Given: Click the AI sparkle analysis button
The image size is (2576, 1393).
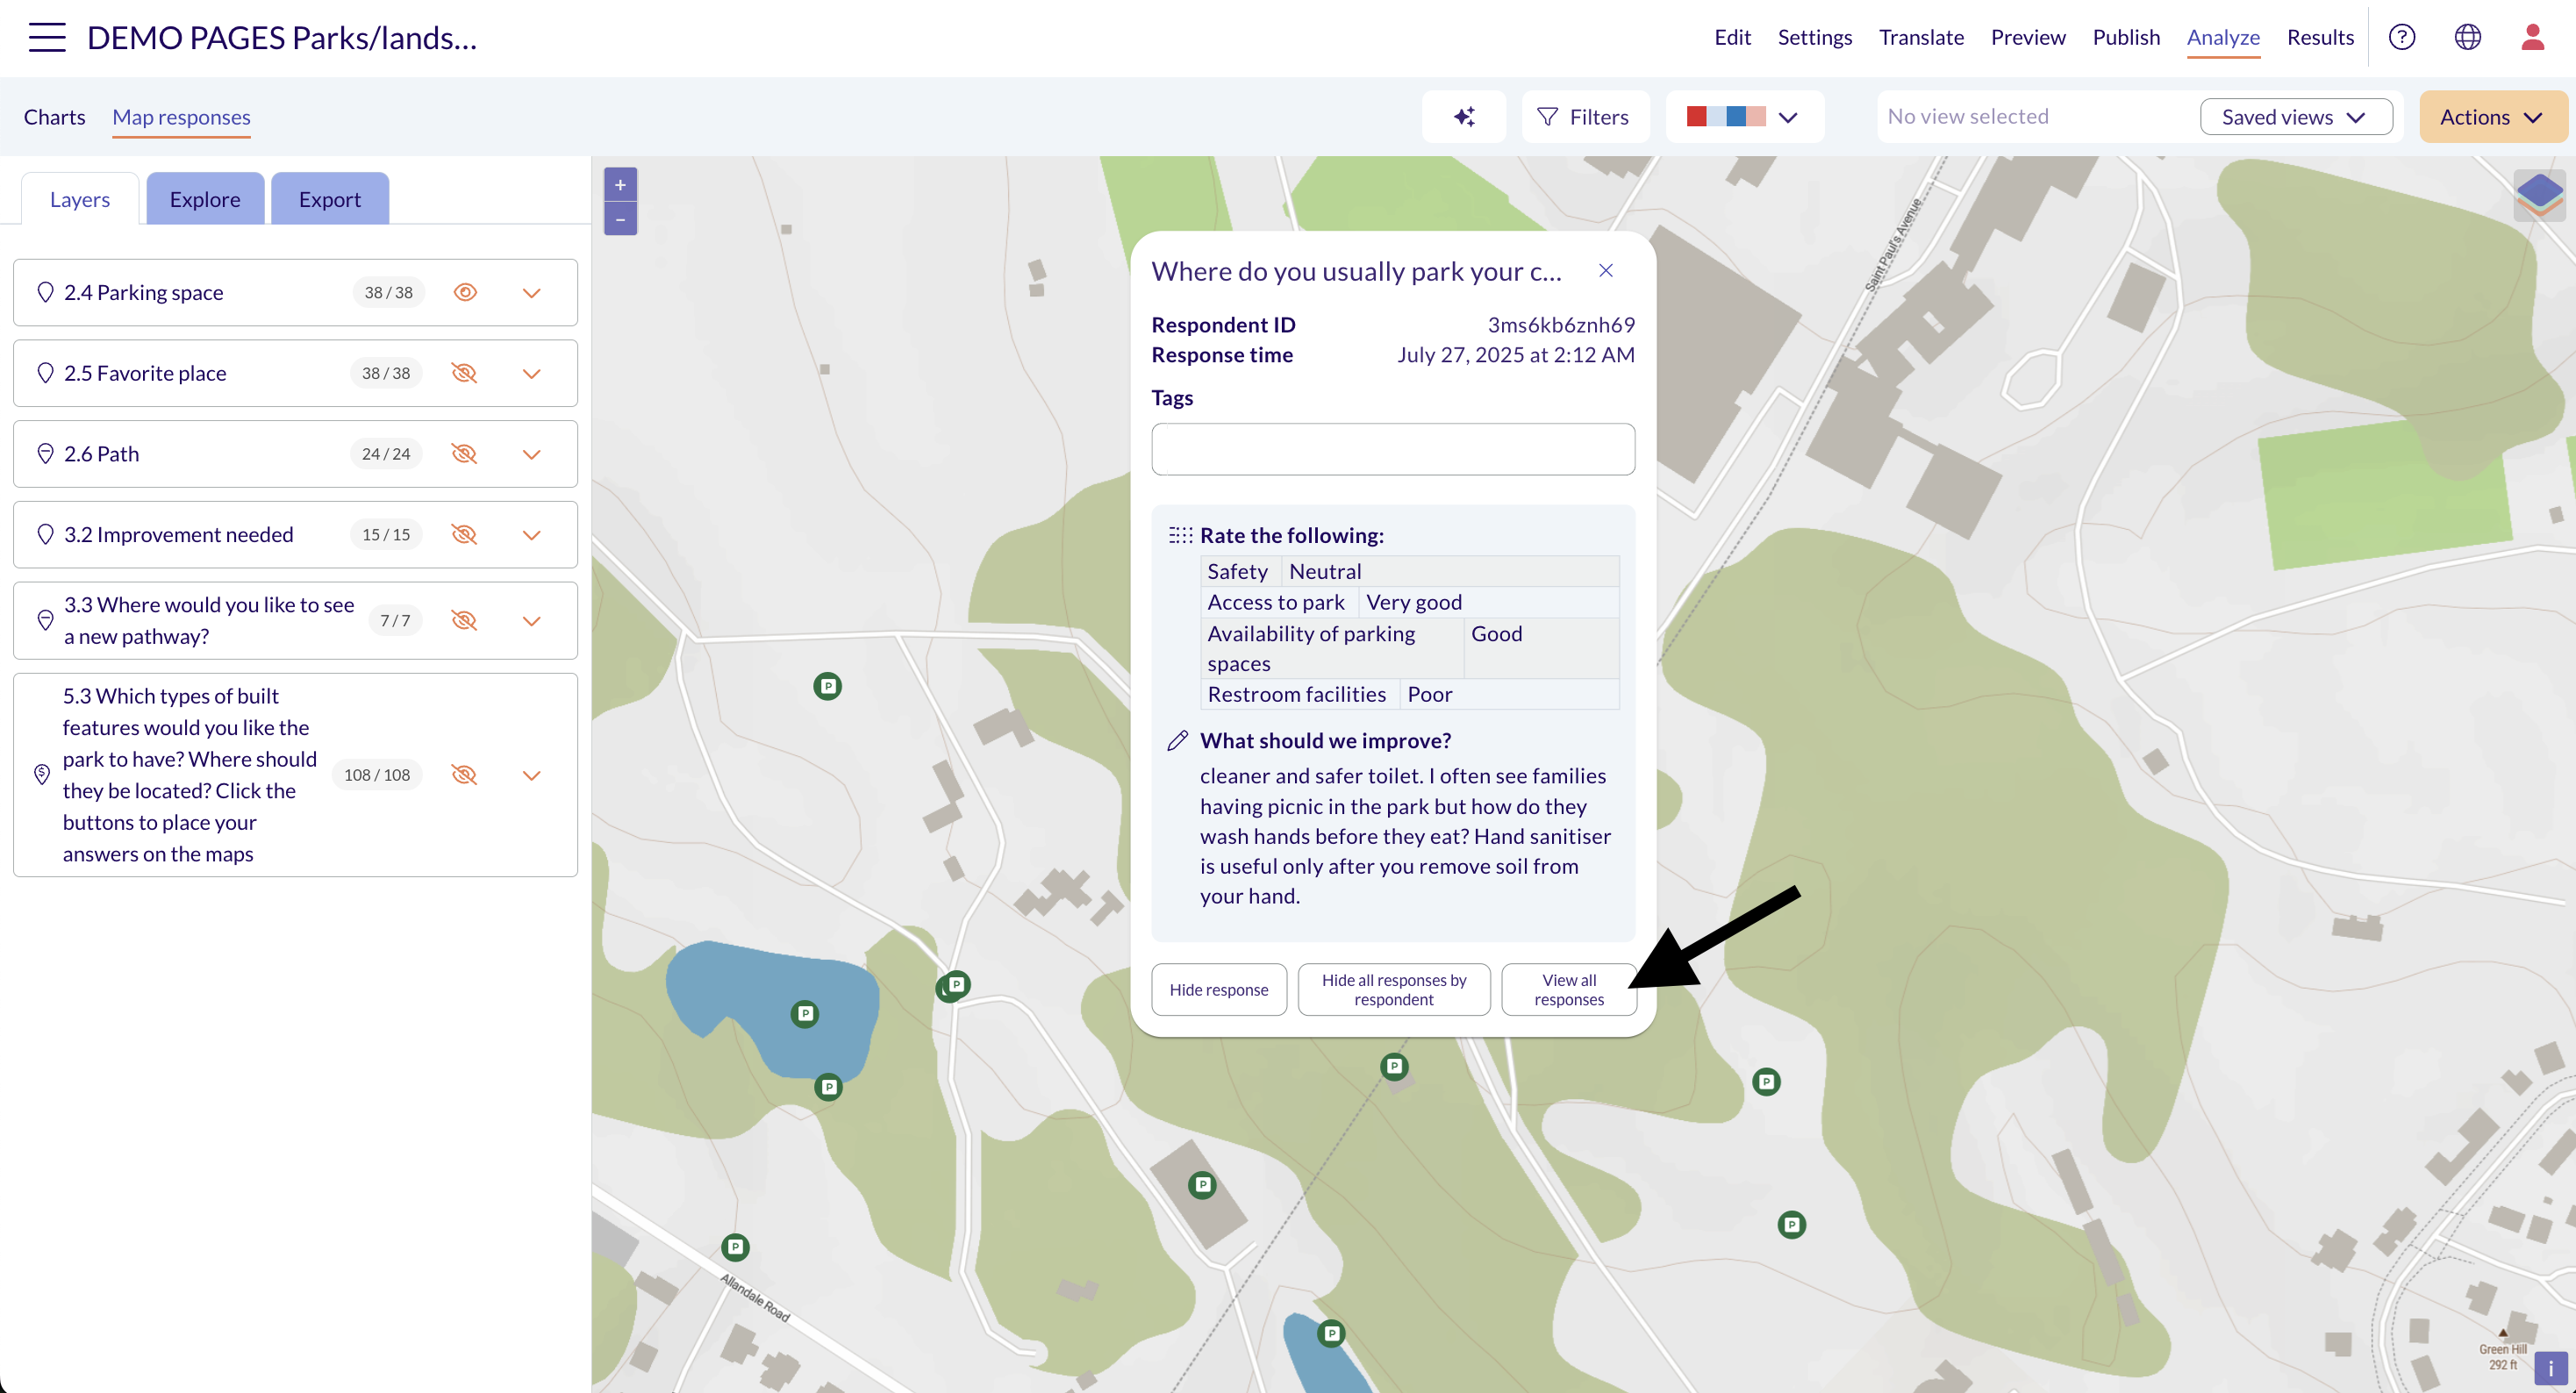Looking at the screenshot, I should pos(1464,117).
